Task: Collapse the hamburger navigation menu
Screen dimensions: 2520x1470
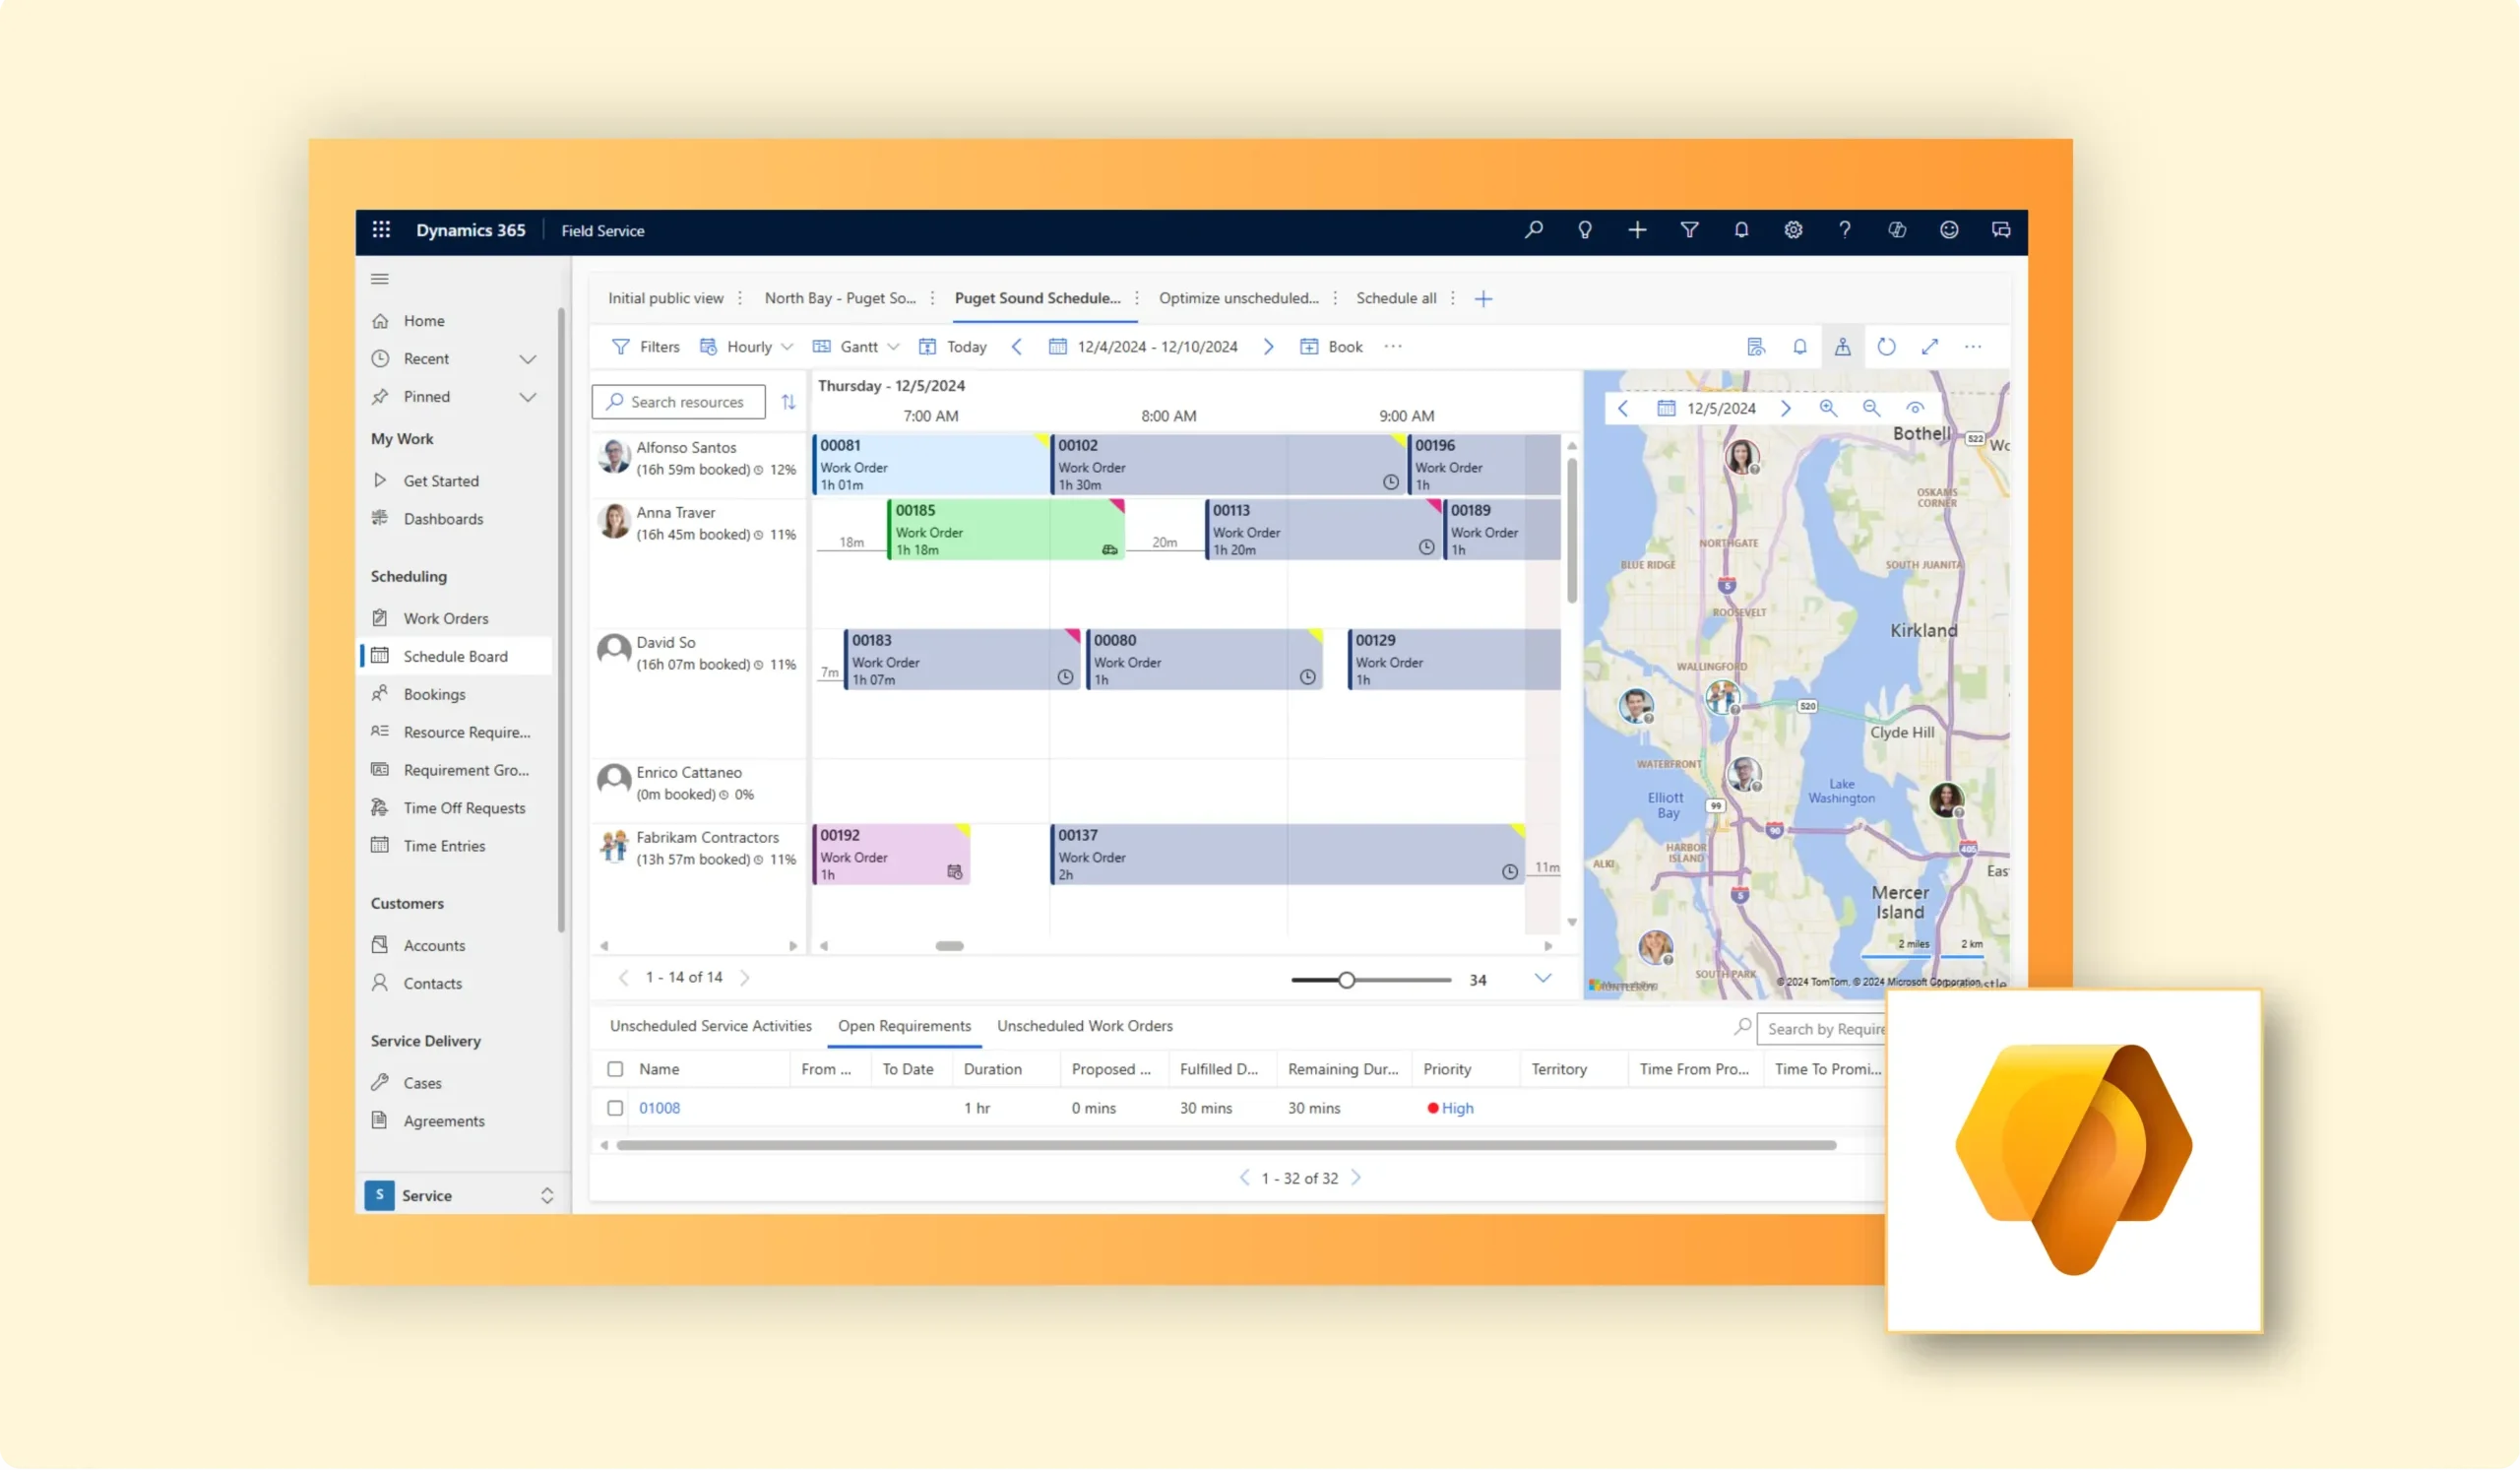Action: 380,279
